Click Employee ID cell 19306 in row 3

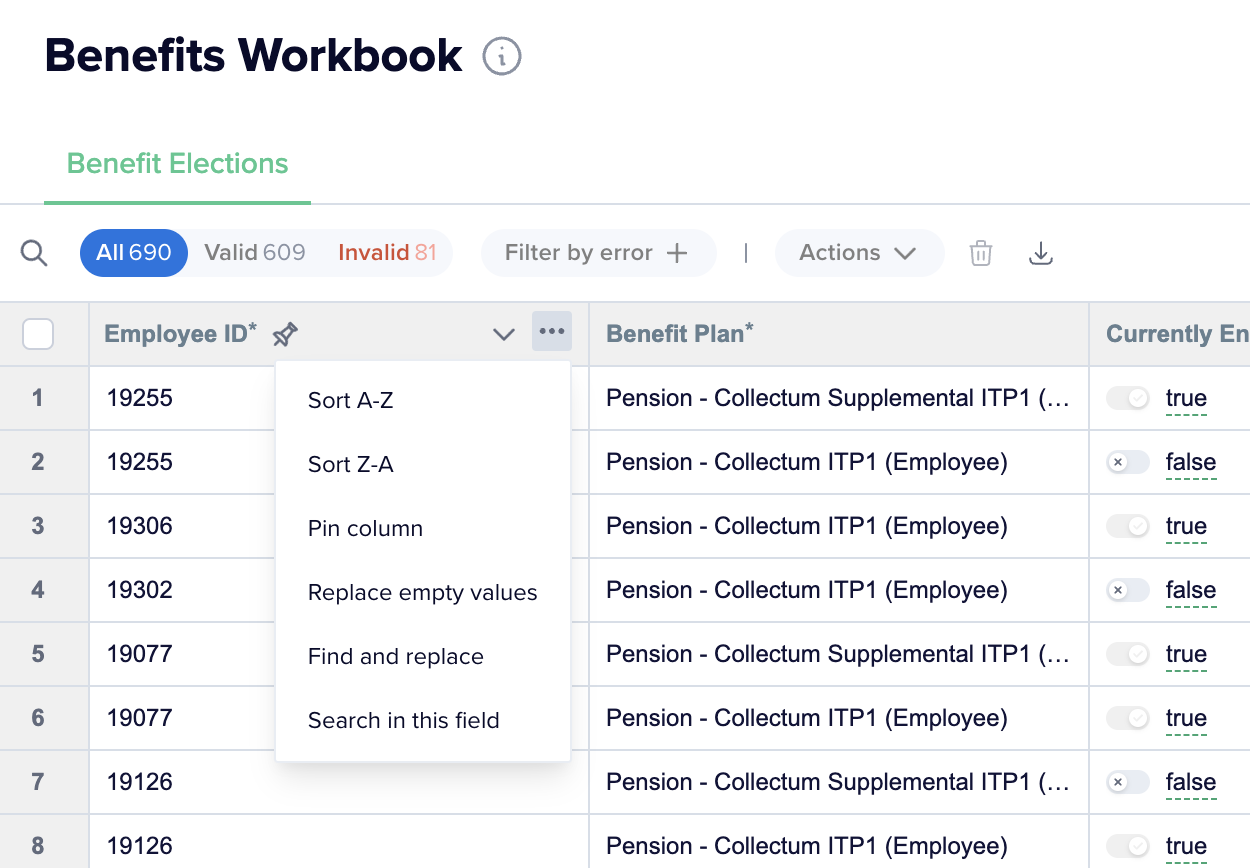(140, 527)
